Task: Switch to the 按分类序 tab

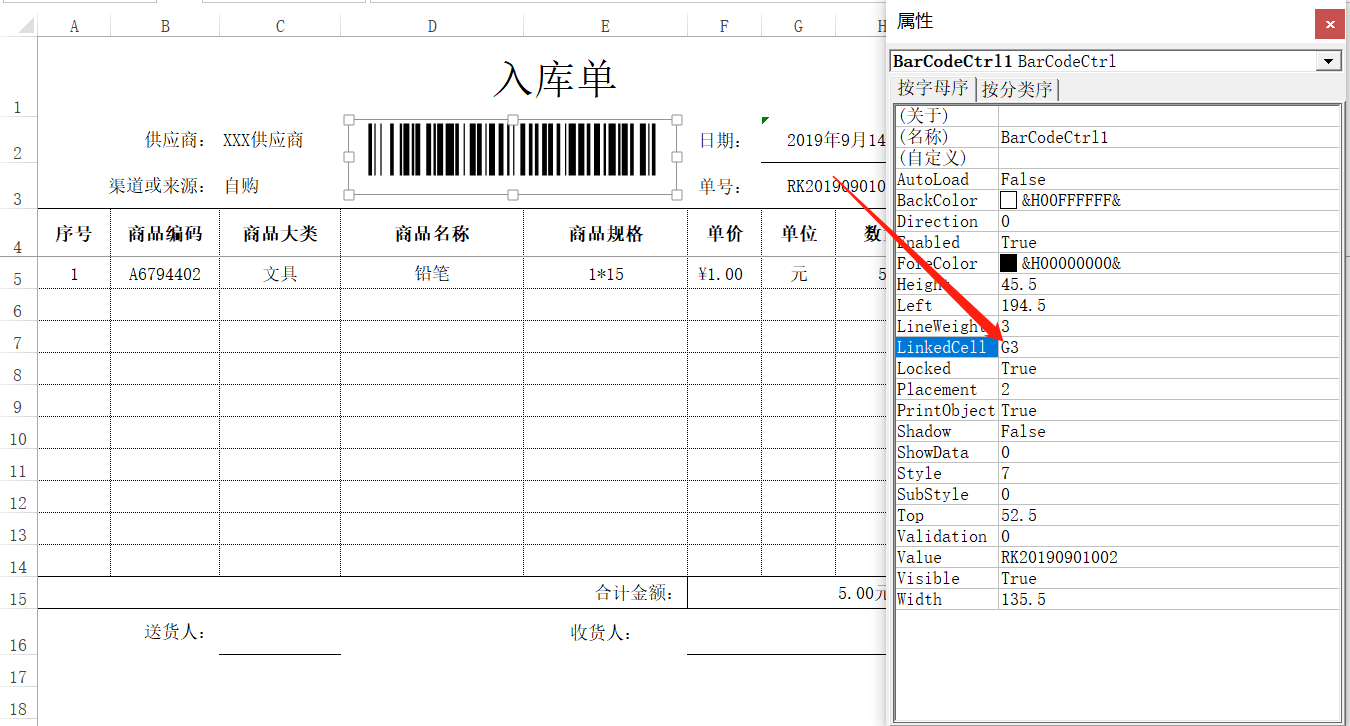Action: point(1017,89)
